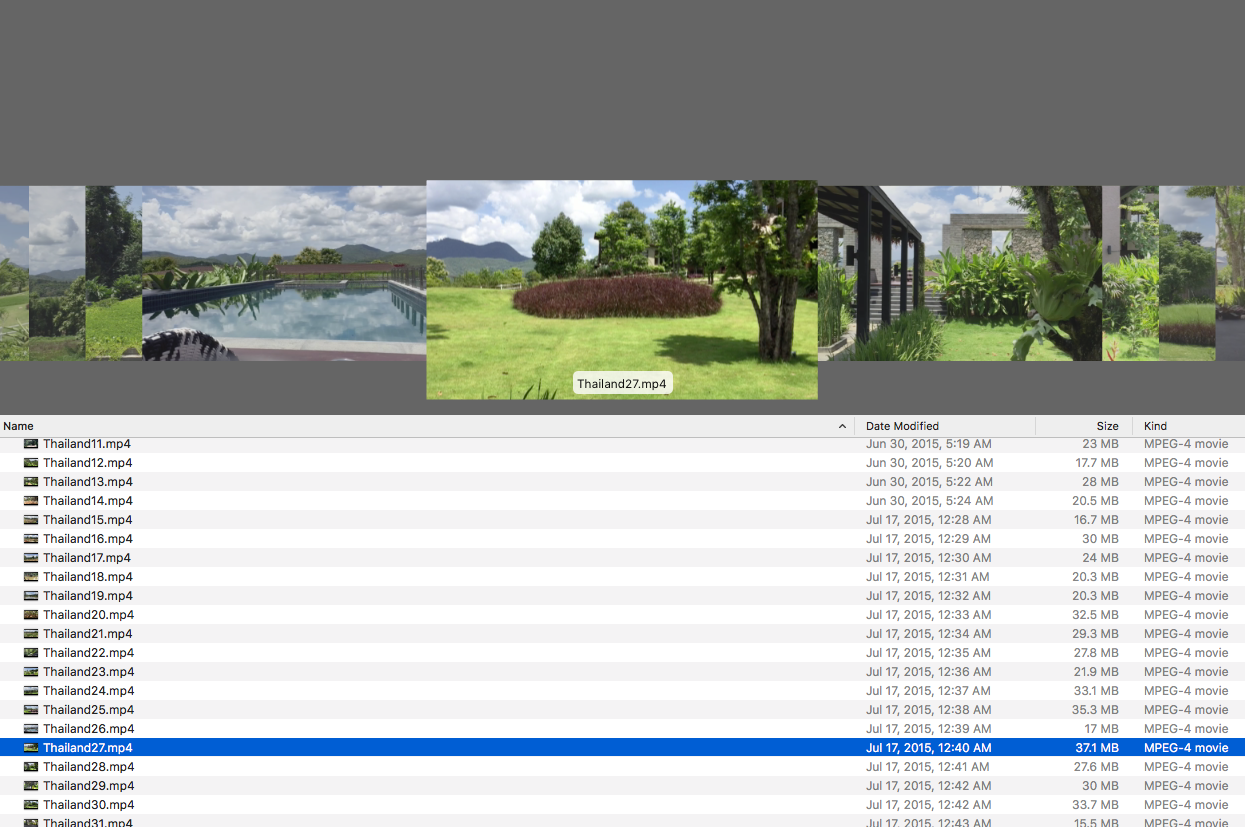Click the 37.1 MB size in the selected row
The width and height of the screenshot is (1245, 827).
point(1098,748)
